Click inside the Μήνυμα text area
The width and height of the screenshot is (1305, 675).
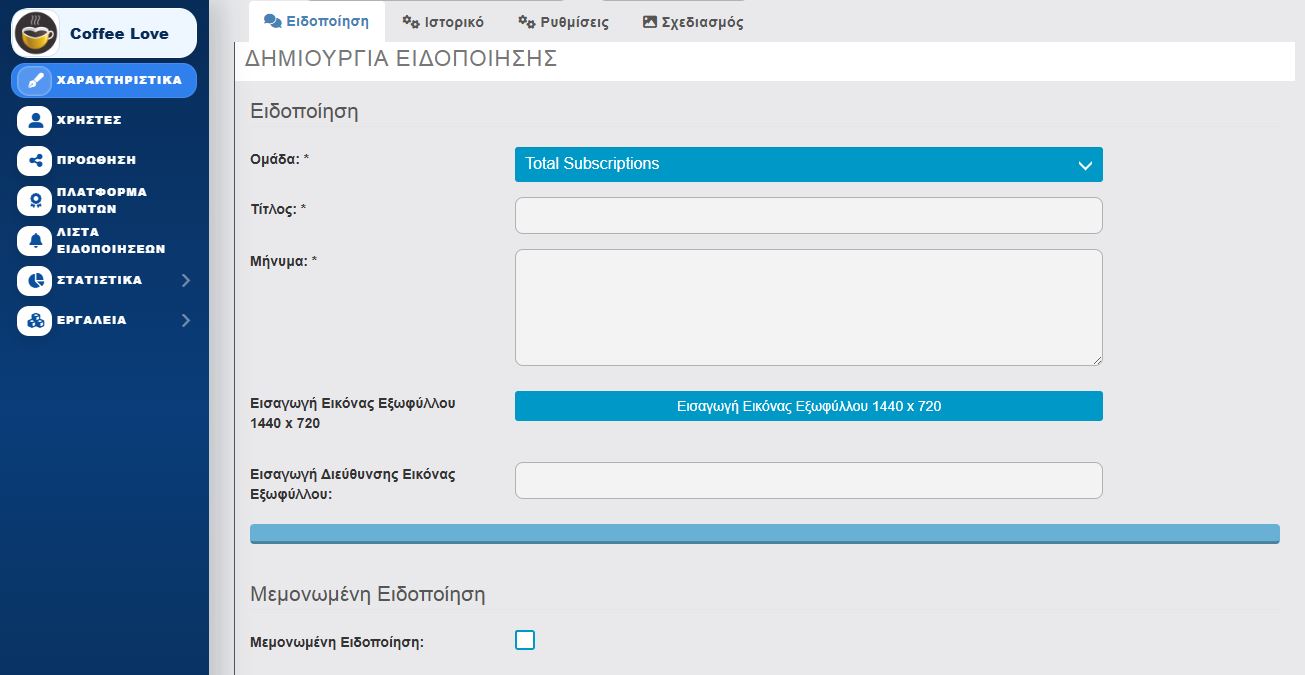[x=808, y=308]
